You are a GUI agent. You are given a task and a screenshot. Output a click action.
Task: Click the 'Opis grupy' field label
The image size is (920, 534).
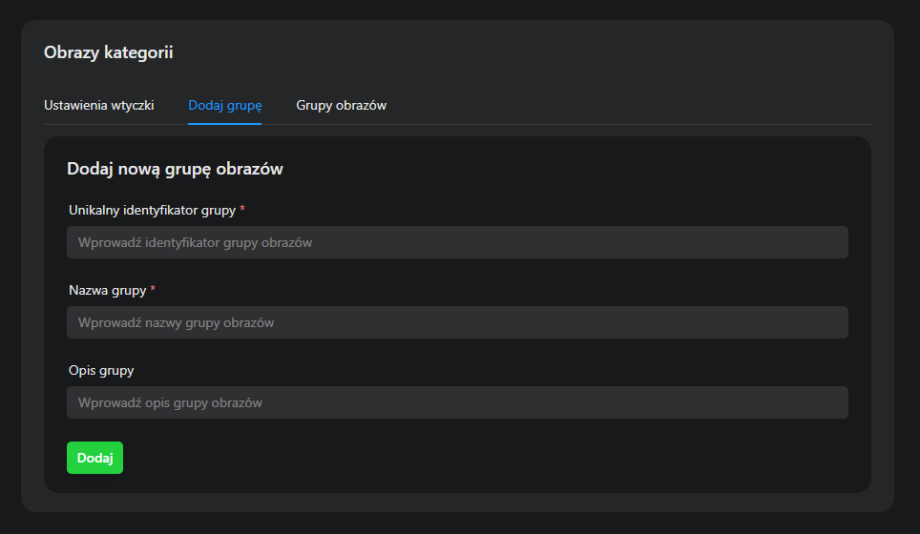click(x=101, y=370)
